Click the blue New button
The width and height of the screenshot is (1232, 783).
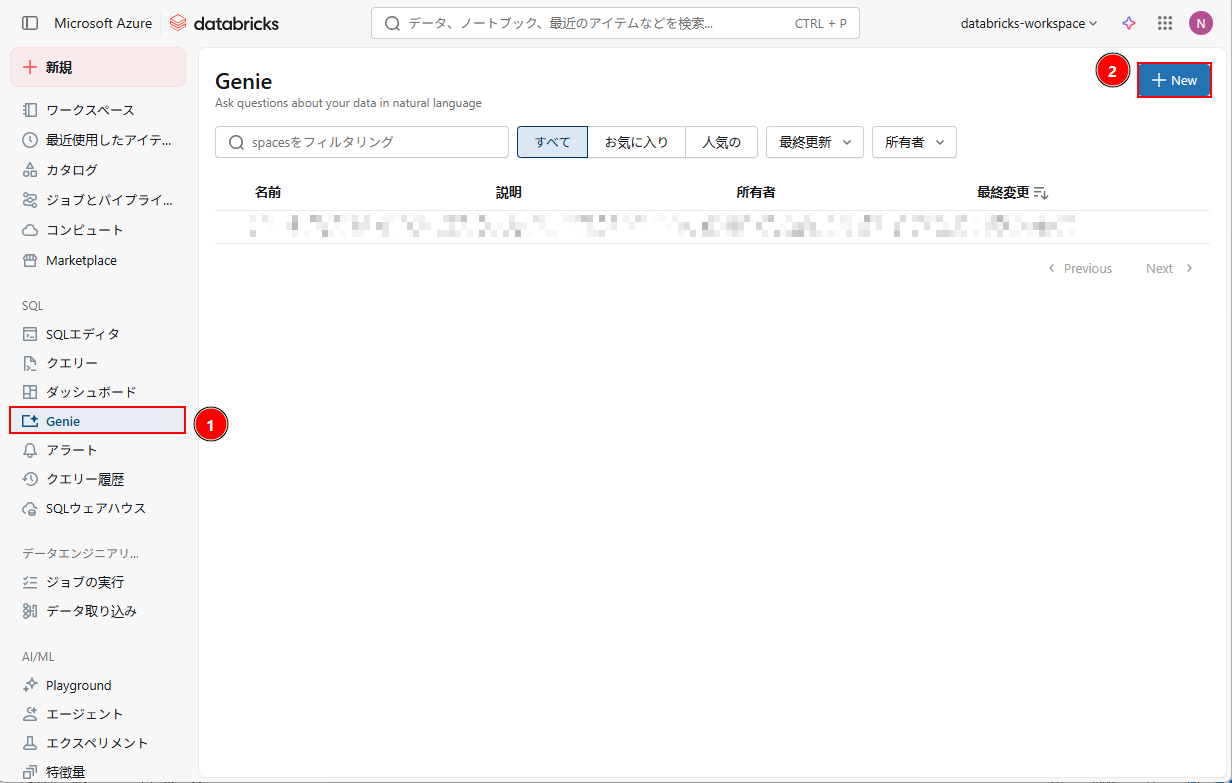(x=1174, y=80)
